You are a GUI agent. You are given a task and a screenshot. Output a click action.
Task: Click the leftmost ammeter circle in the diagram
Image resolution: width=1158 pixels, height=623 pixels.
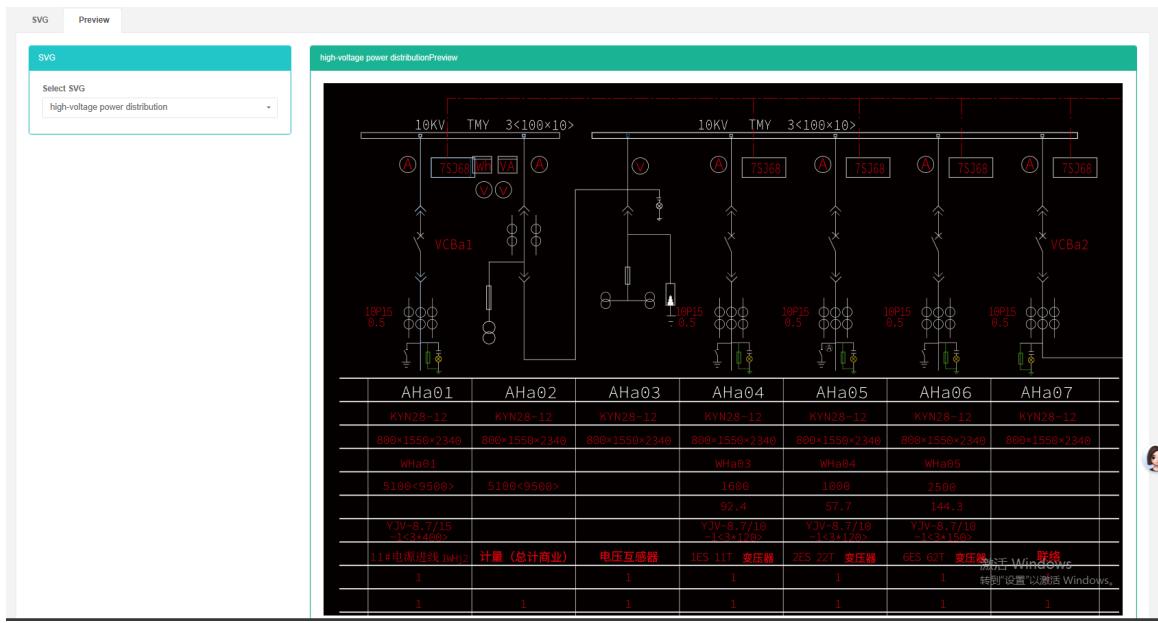pos(408,165)
